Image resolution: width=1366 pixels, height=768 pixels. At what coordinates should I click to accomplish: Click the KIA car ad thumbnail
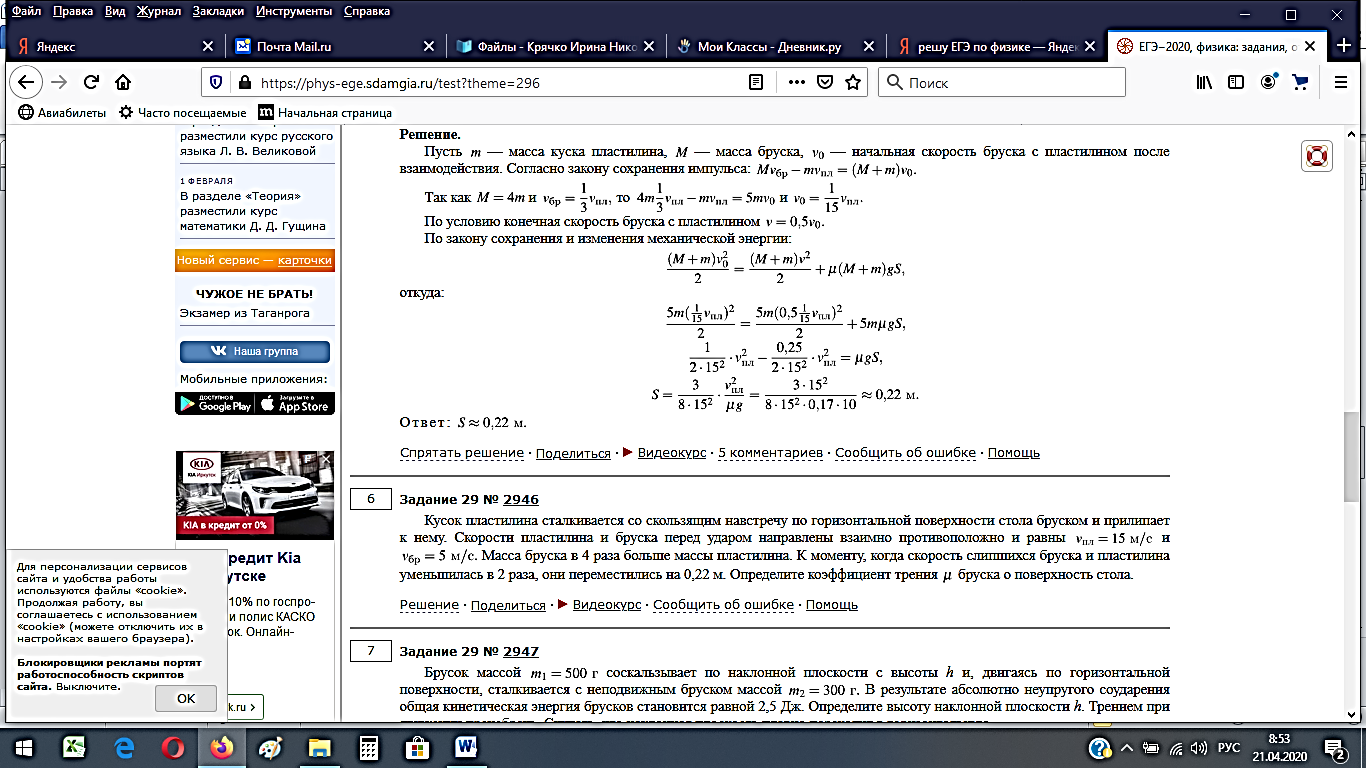[255, 496]
